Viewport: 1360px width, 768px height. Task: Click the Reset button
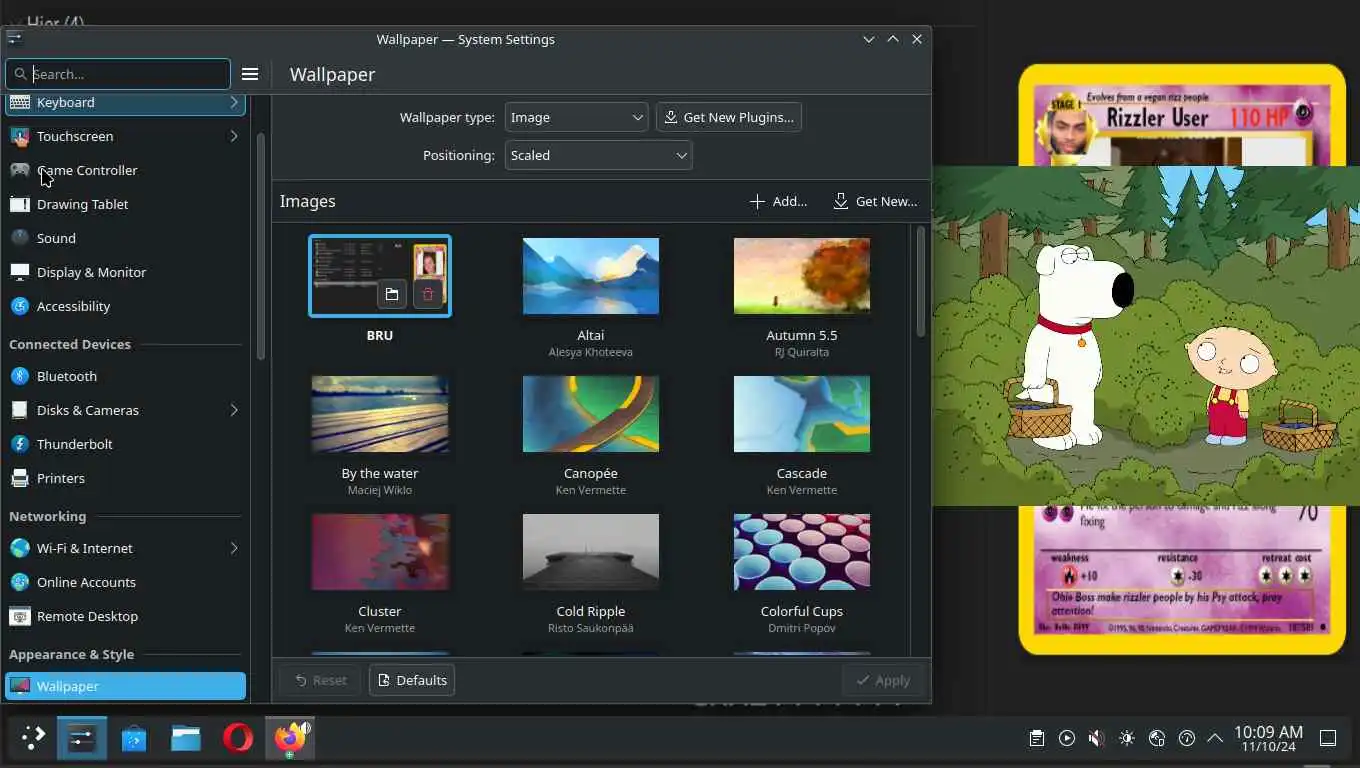coord(319,680)
